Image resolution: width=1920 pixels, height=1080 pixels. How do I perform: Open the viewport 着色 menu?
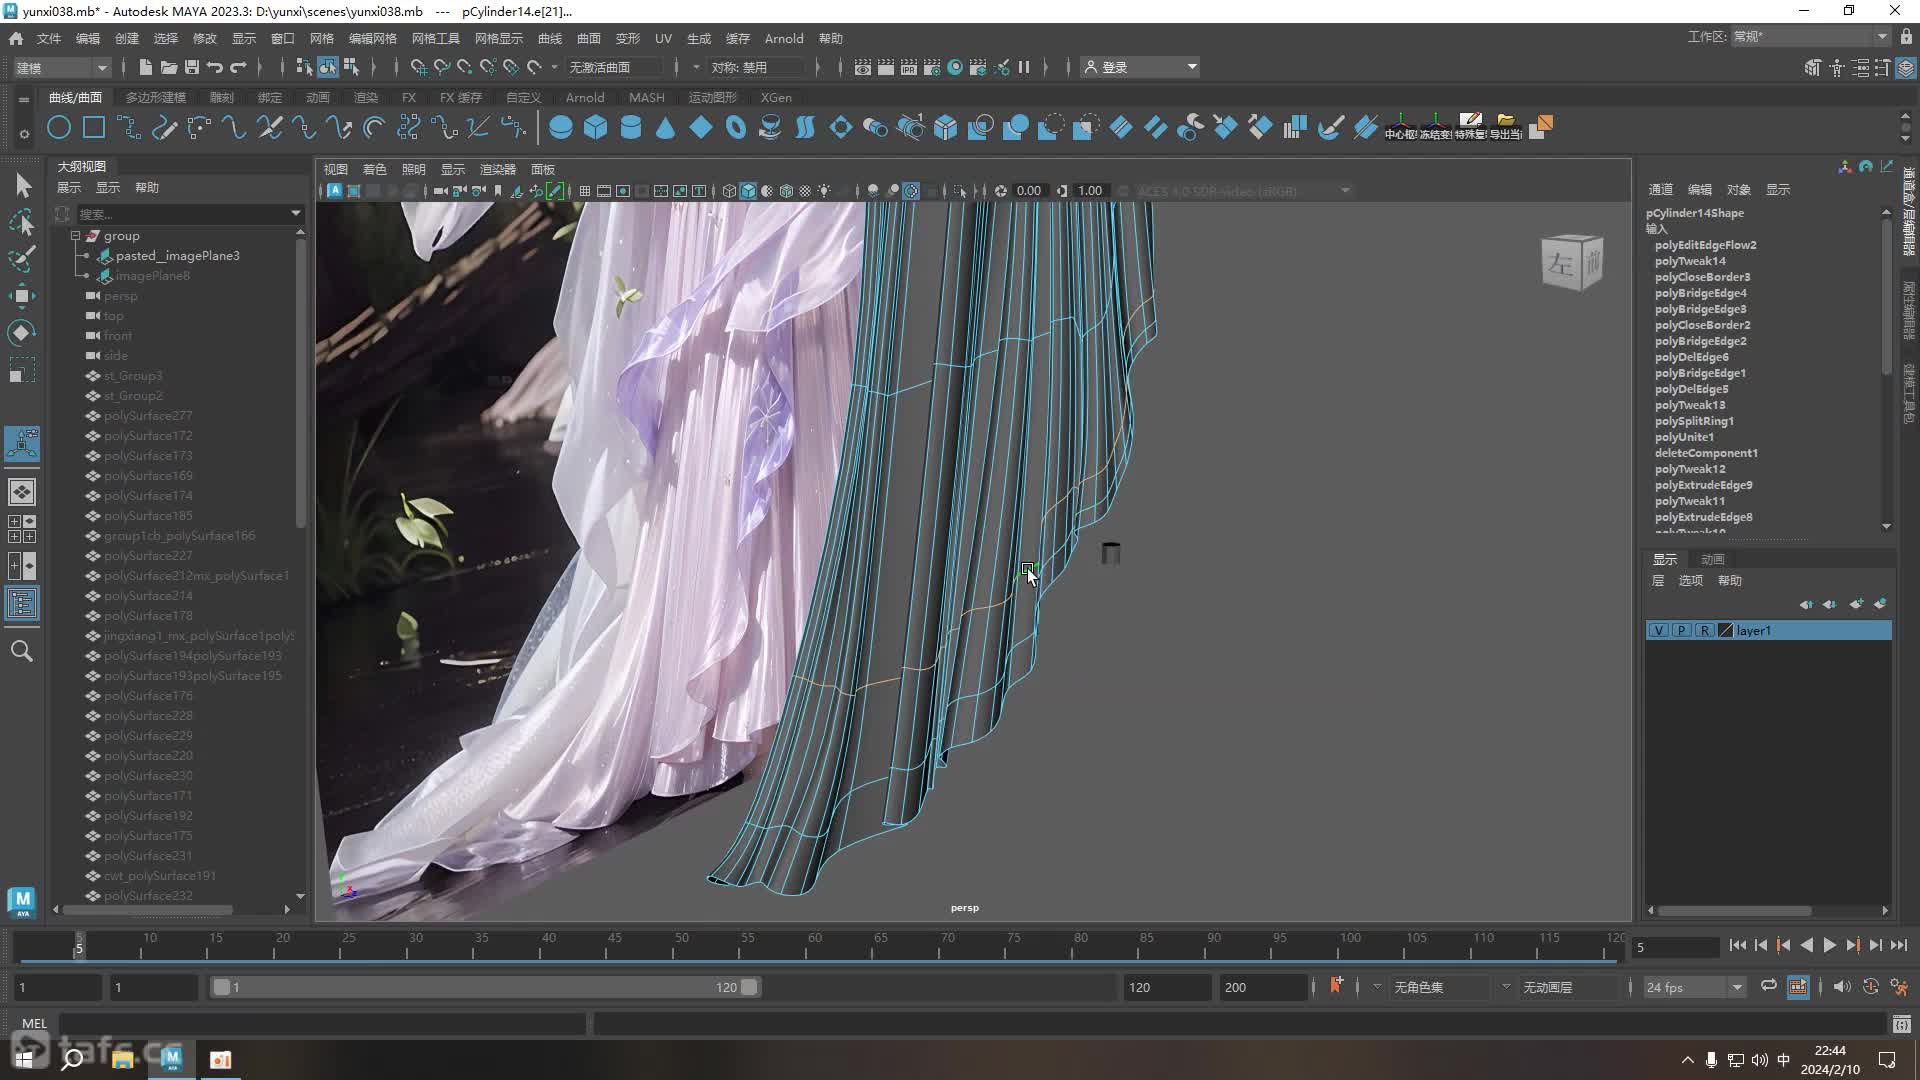pos(375,169)
